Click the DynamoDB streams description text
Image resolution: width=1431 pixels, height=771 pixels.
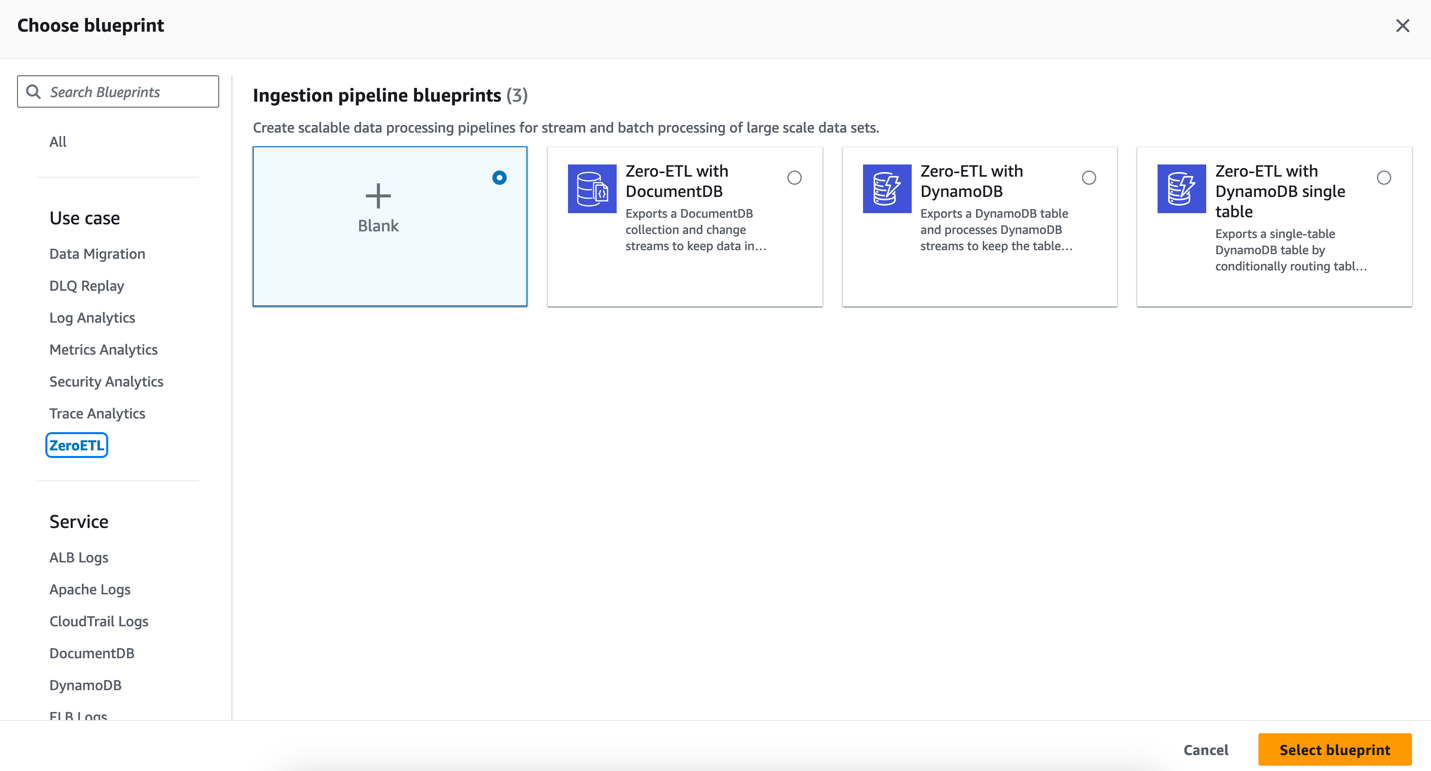coord(996,230)
